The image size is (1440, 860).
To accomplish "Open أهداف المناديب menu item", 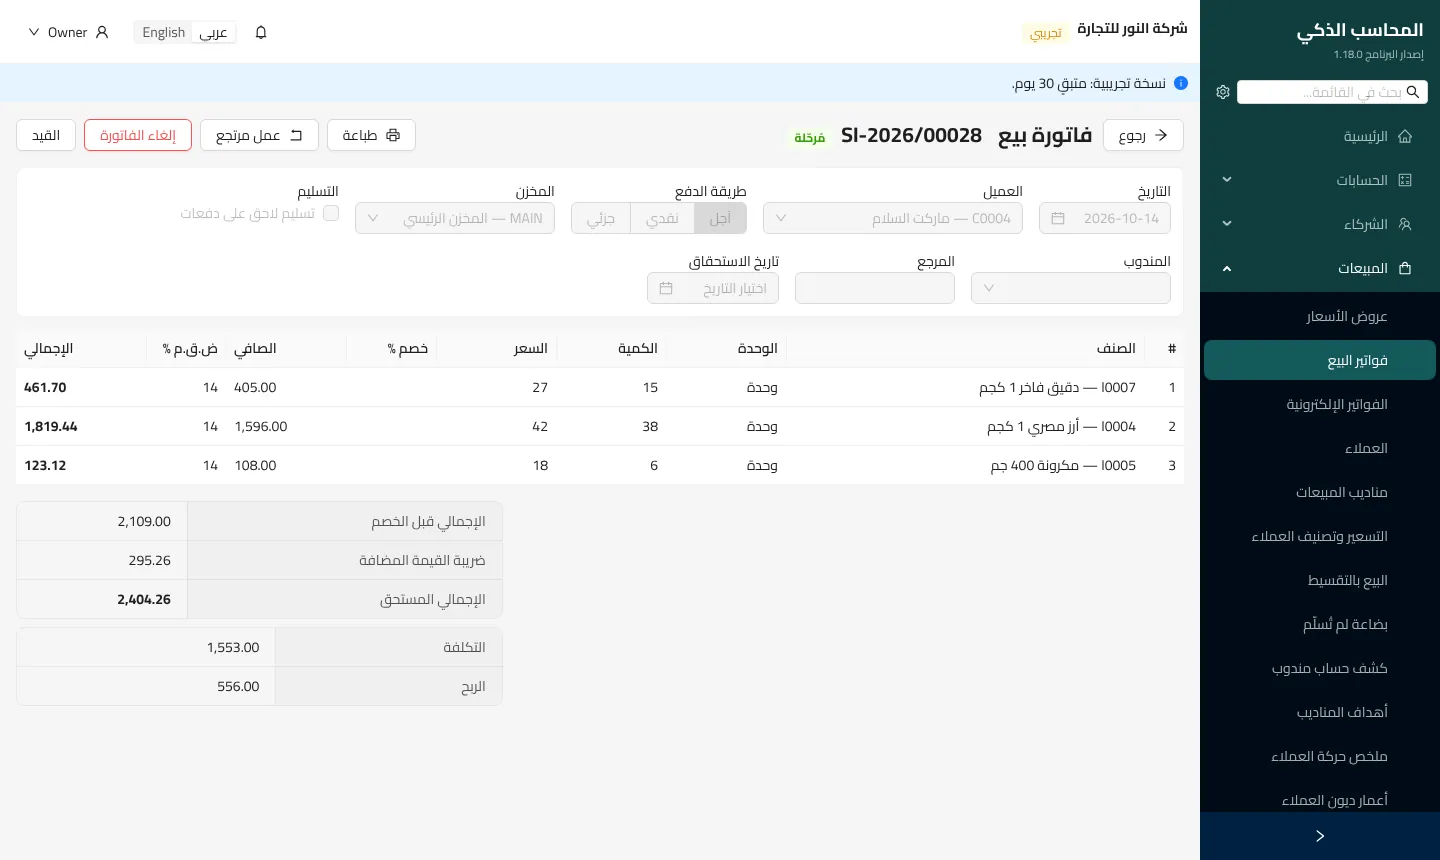I will tap(1320, 712).
